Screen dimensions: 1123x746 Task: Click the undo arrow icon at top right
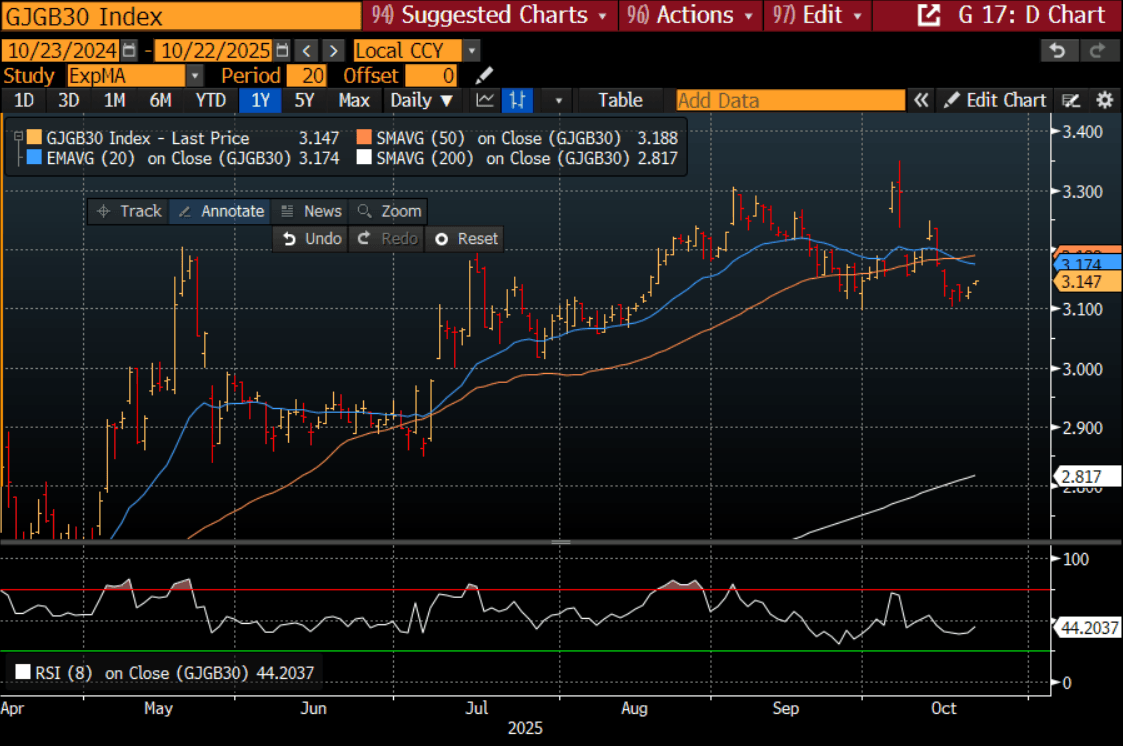coord(1058,51)
